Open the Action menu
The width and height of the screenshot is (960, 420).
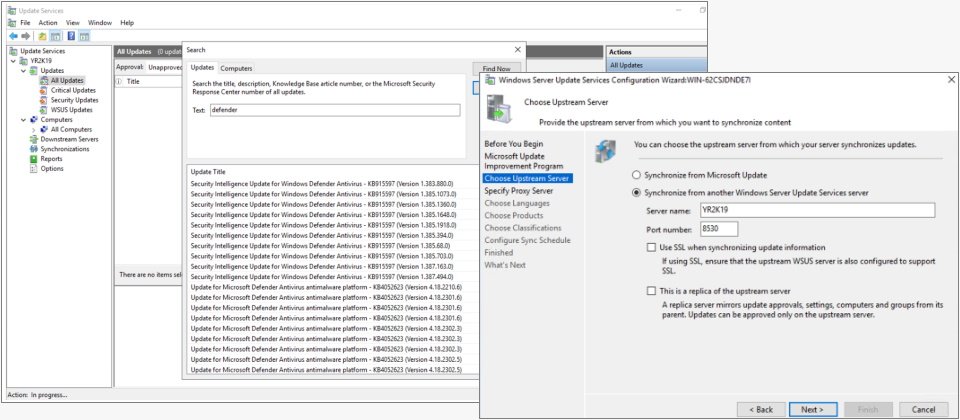tap(48, 23)
